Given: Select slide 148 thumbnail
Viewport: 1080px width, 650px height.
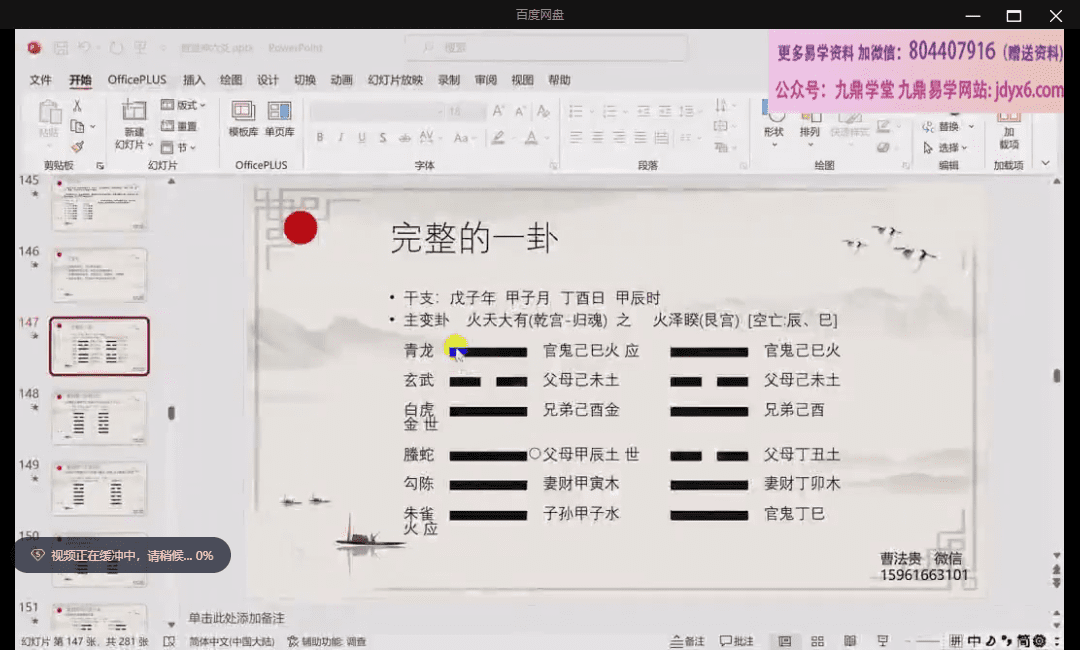Looking at the screenshot, I should tap(99, 417).
